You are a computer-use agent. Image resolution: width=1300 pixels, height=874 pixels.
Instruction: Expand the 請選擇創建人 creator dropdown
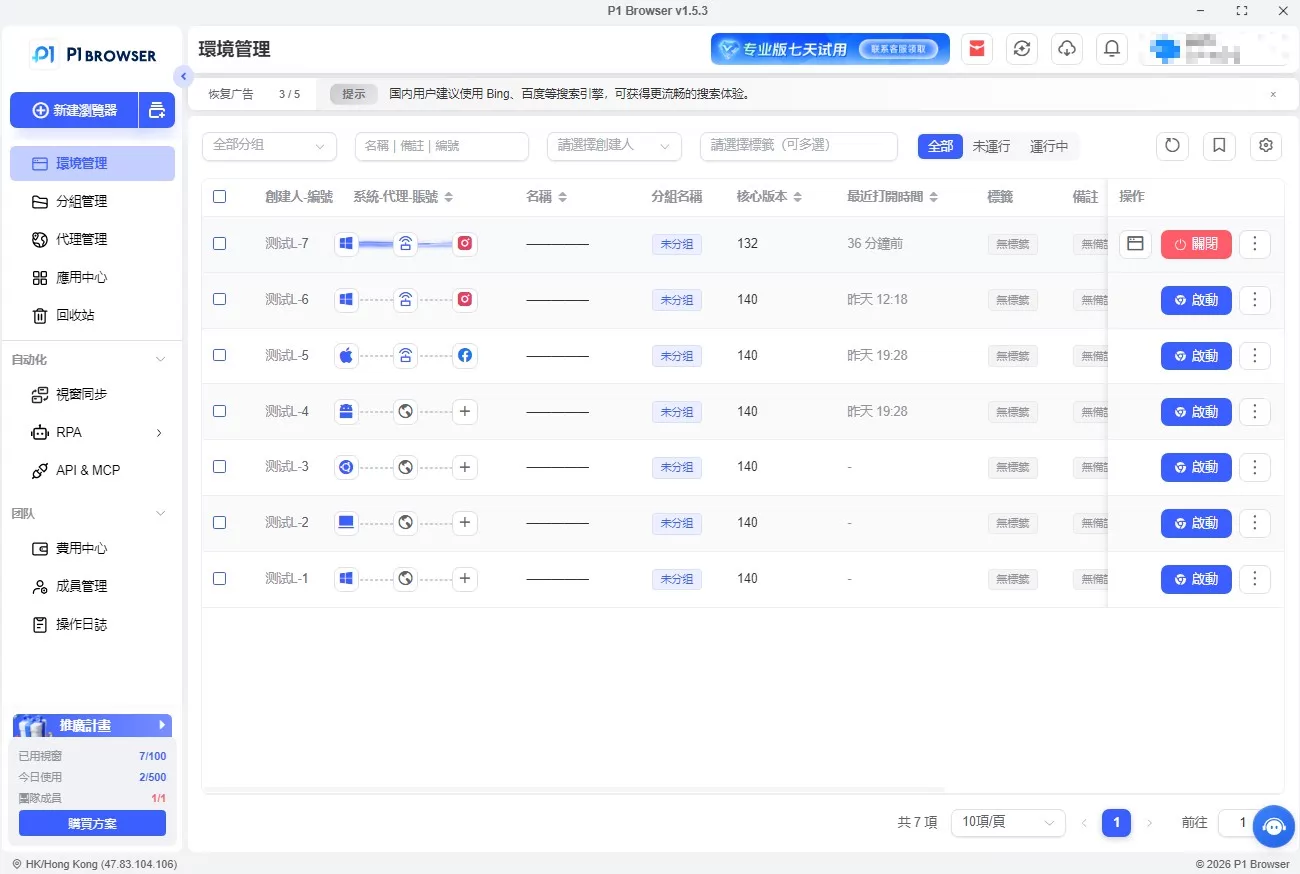[614, 146]
